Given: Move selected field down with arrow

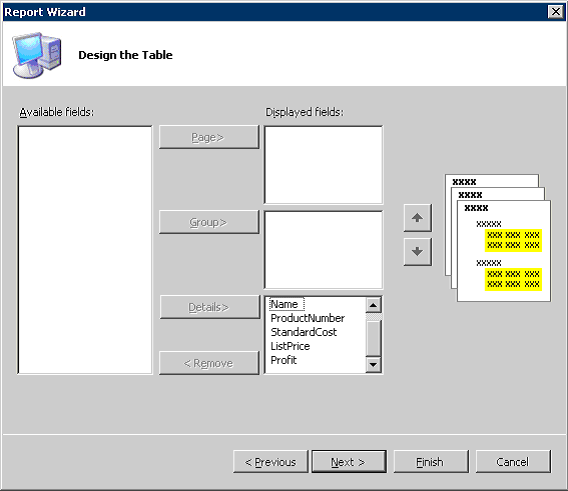Looking at the screenshot, I should click(x=418, y=252).
